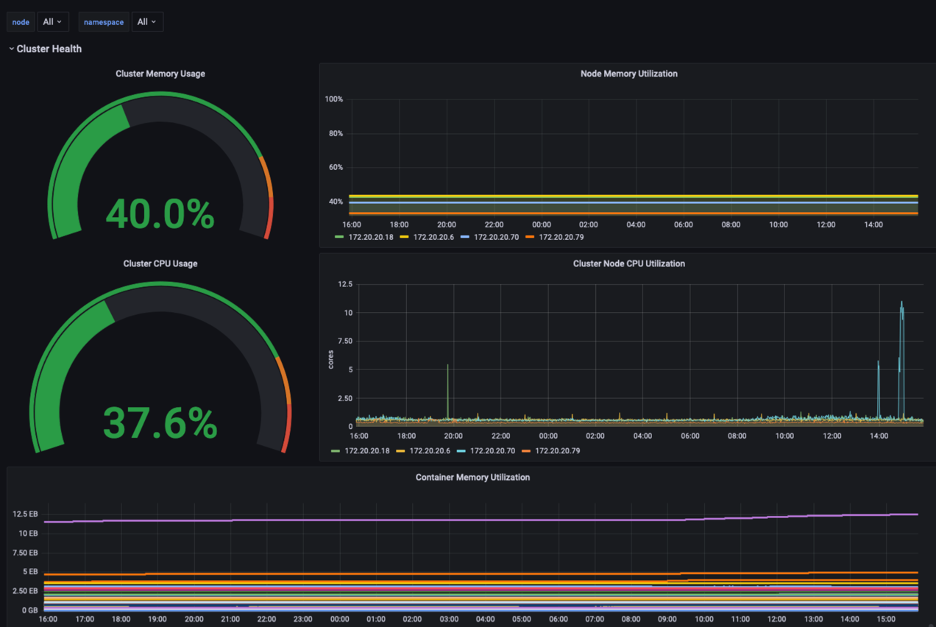Click cyan swatch for 172.20.20.70 in CPU legend
The width and height of the screenshot is (936, 628).
pyautogui.click(x=461, y=451)
